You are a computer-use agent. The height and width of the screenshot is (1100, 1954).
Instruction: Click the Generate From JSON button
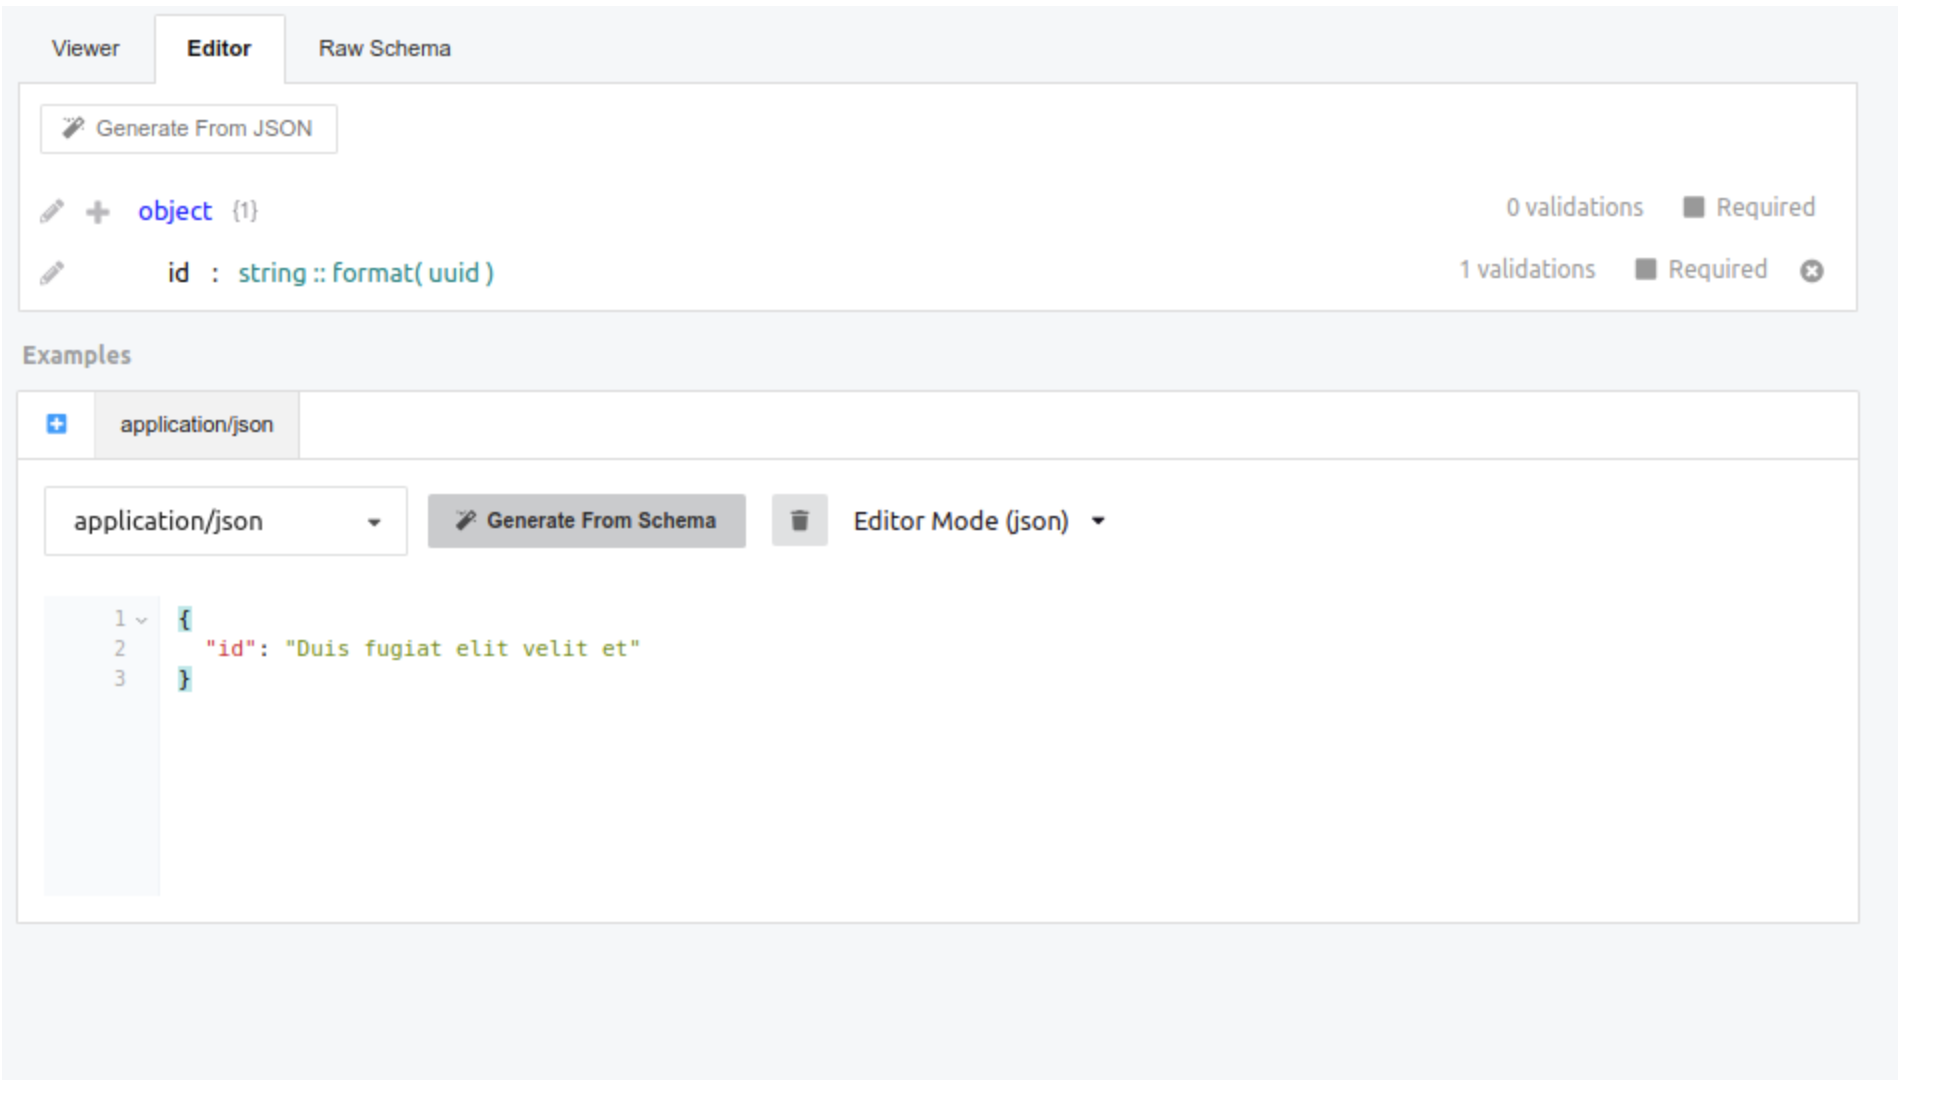tap(188, 127)
